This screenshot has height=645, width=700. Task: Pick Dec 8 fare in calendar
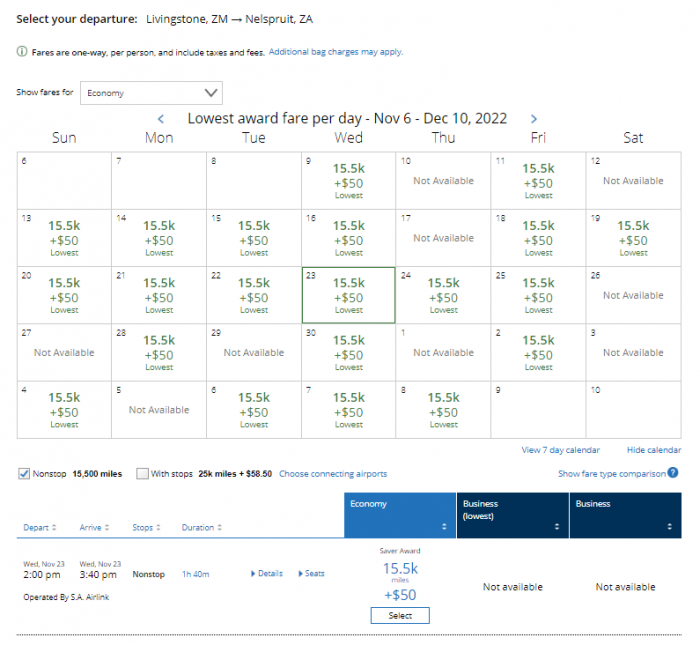coord(443,410)
